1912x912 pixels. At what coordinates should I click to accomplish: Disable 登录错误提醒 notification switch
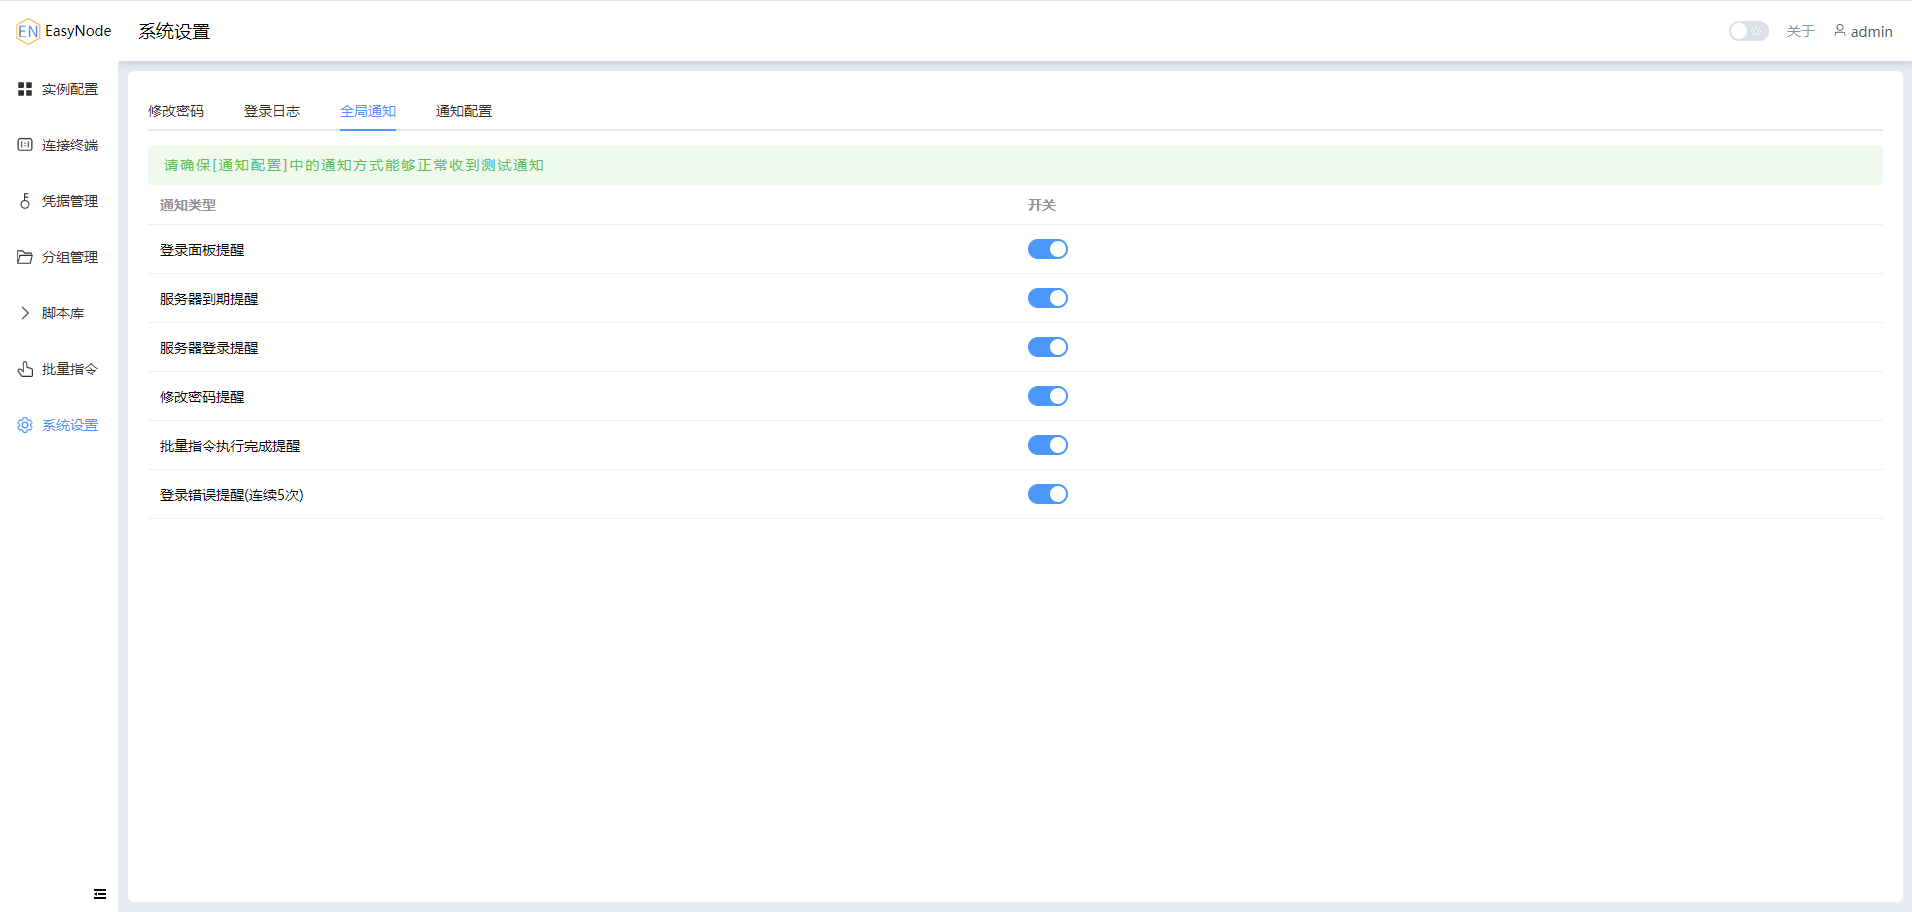tap(1047, 494)
